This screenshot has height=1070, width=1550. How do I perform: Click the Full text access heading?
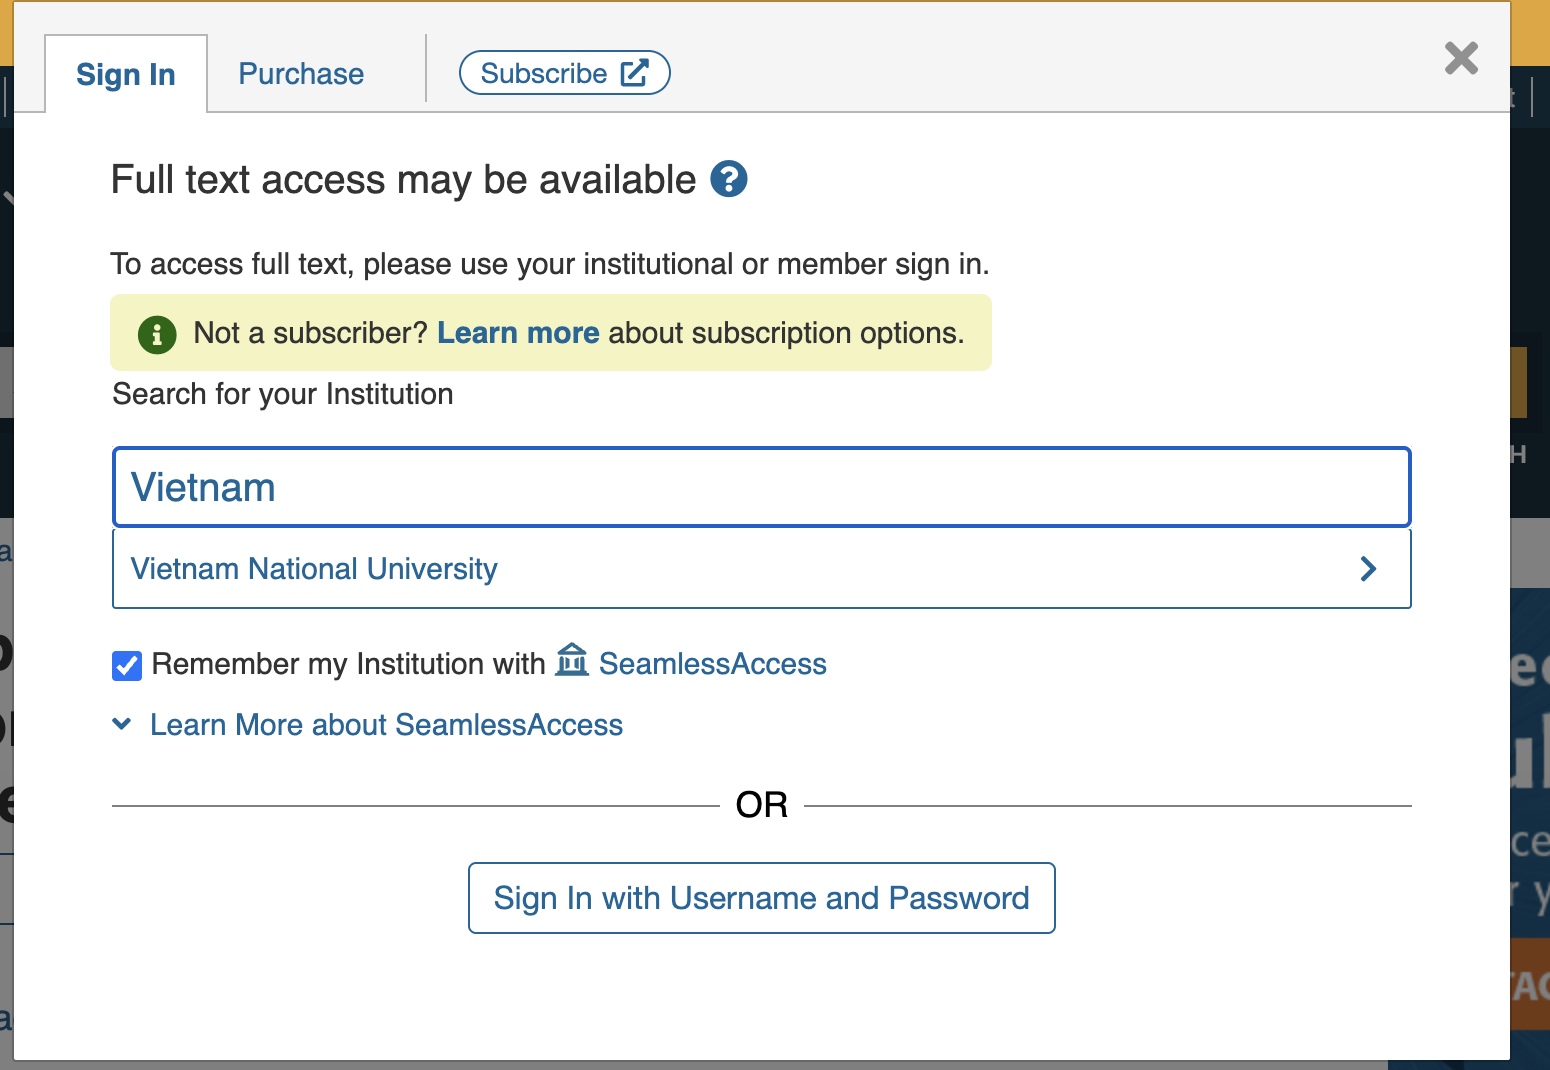click(x=403, y=180)
